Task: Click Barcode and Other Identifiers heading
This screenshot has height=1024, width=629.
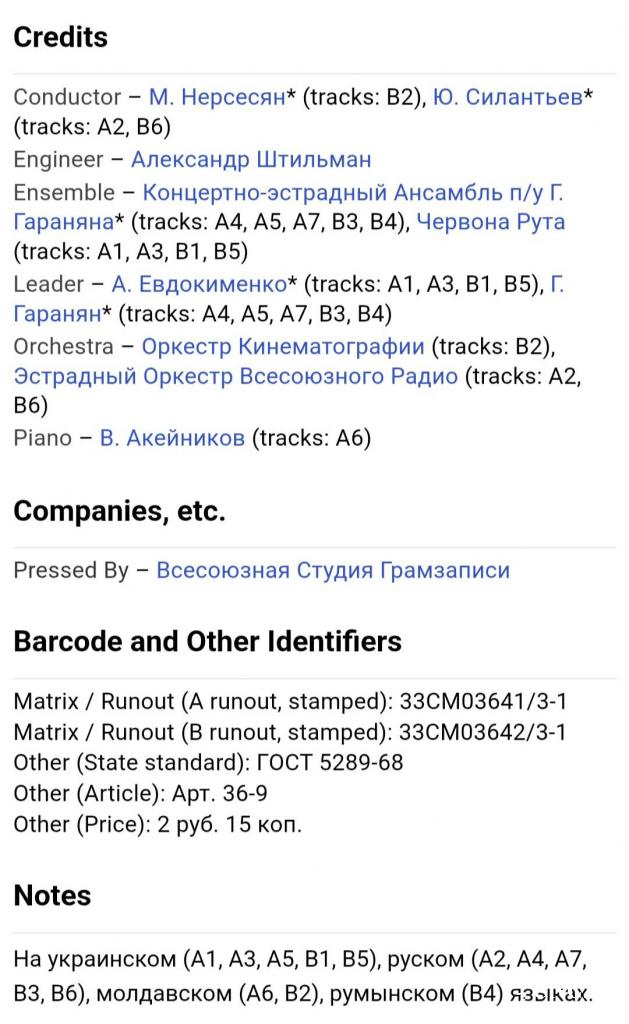Action: [x=207, y=641]
